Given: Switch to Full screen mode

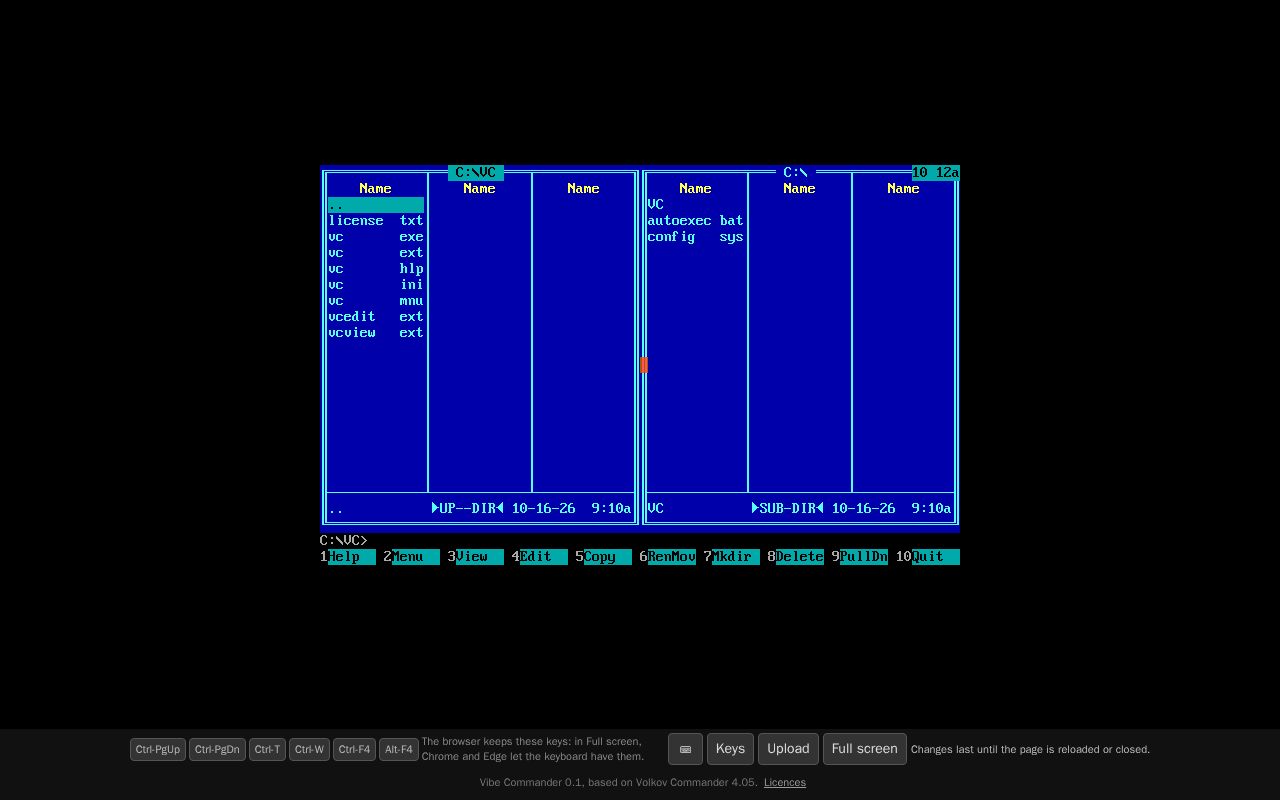Looking at the screenshot, I should (x=864, y=749).
